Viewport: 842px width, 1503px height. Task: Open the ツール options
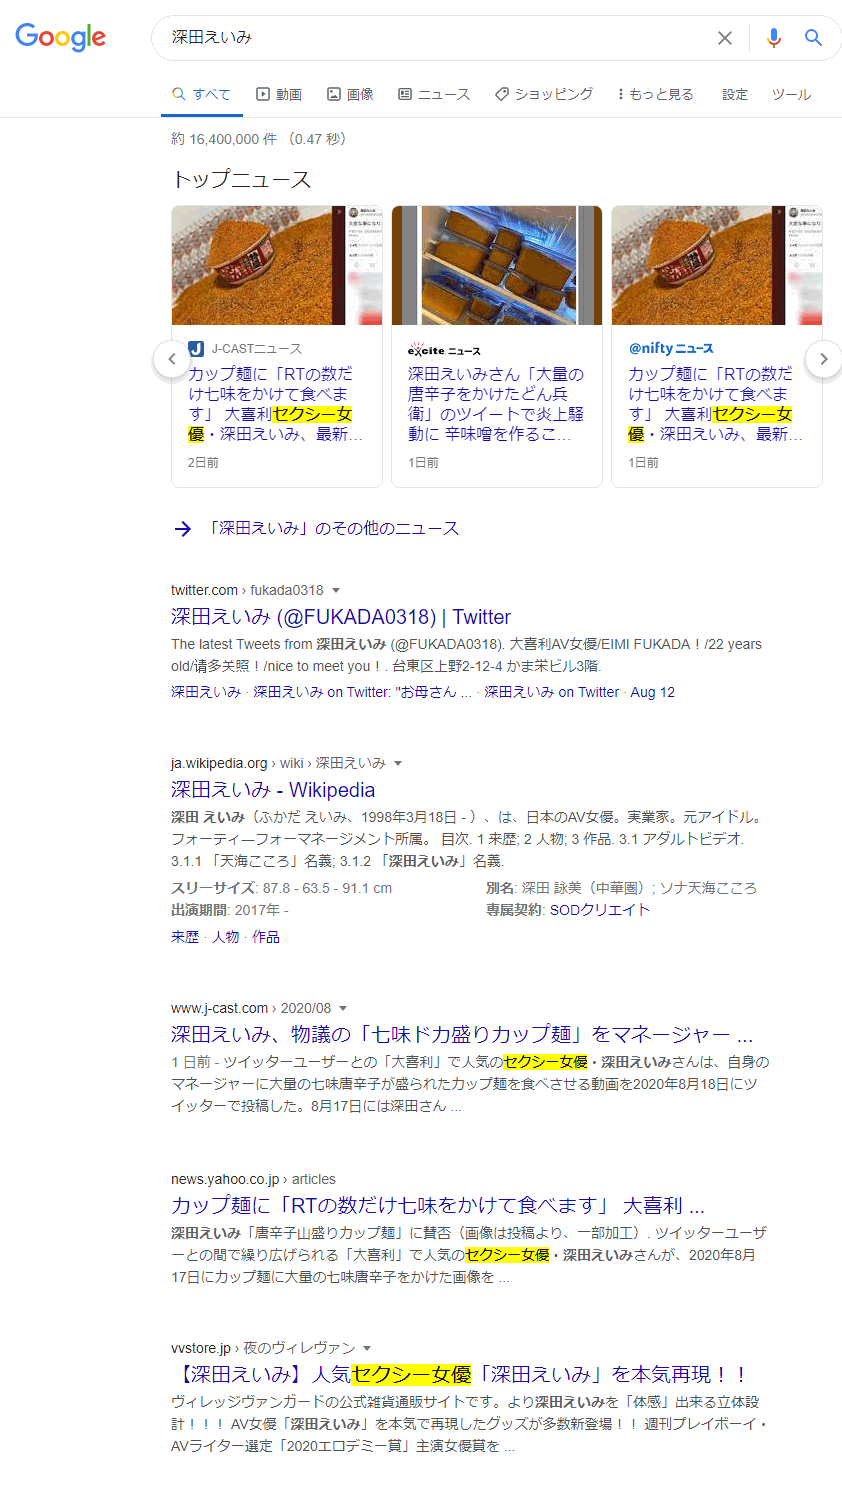tap(791, 94)
